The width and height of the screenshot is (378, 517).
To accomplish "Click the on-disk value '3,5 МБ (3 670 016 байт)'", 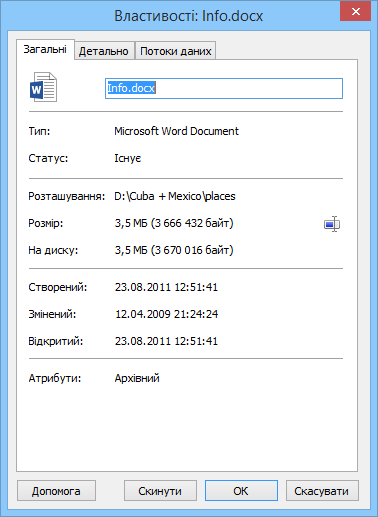I will pos(174,250).
